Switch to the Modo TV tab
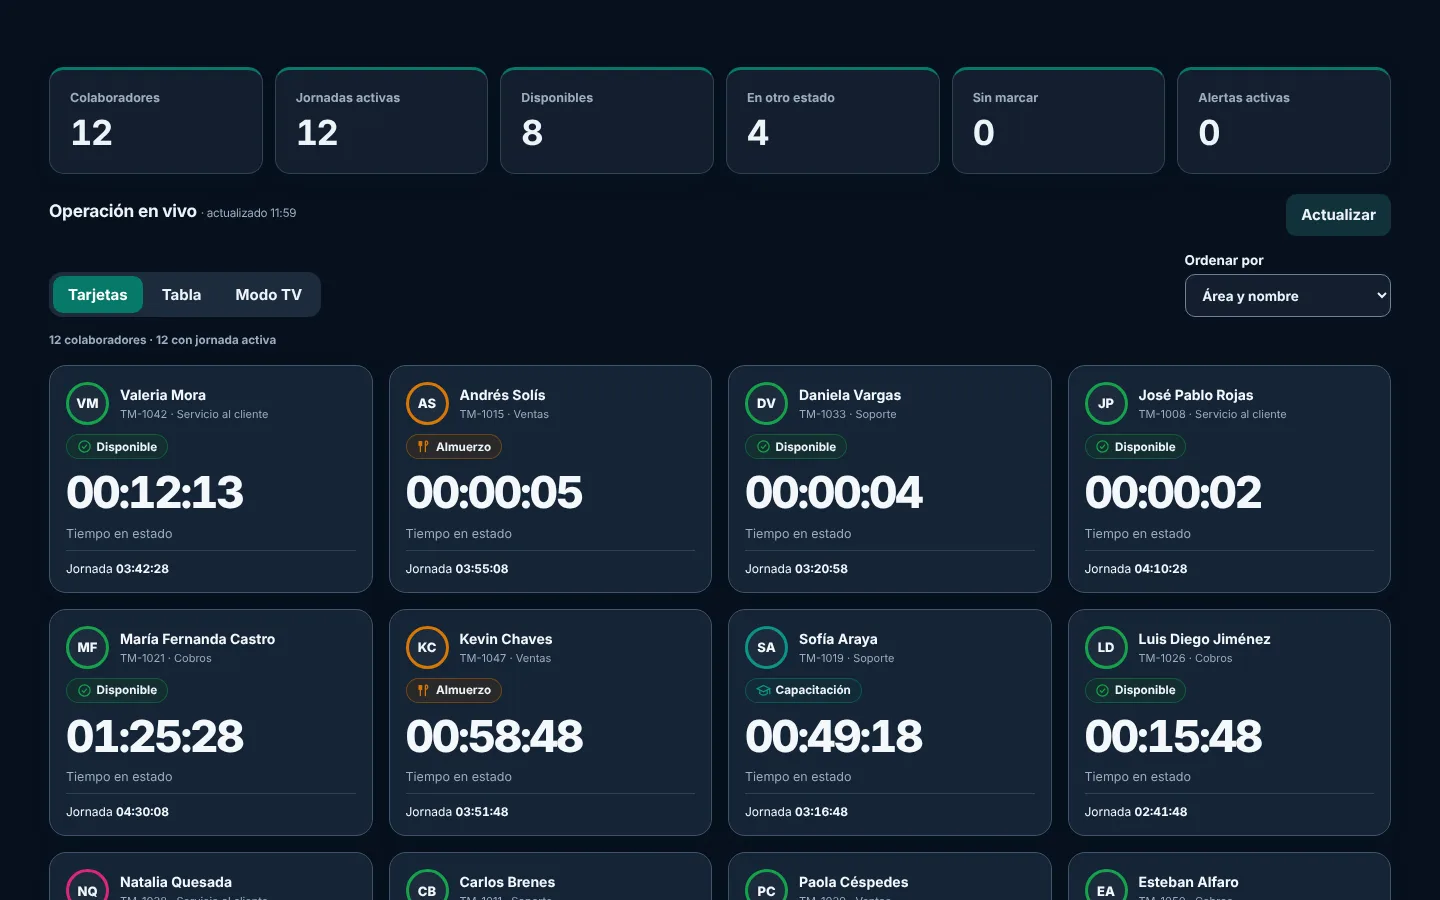Screen dimensions: 1440x900 tap(269, 295)
